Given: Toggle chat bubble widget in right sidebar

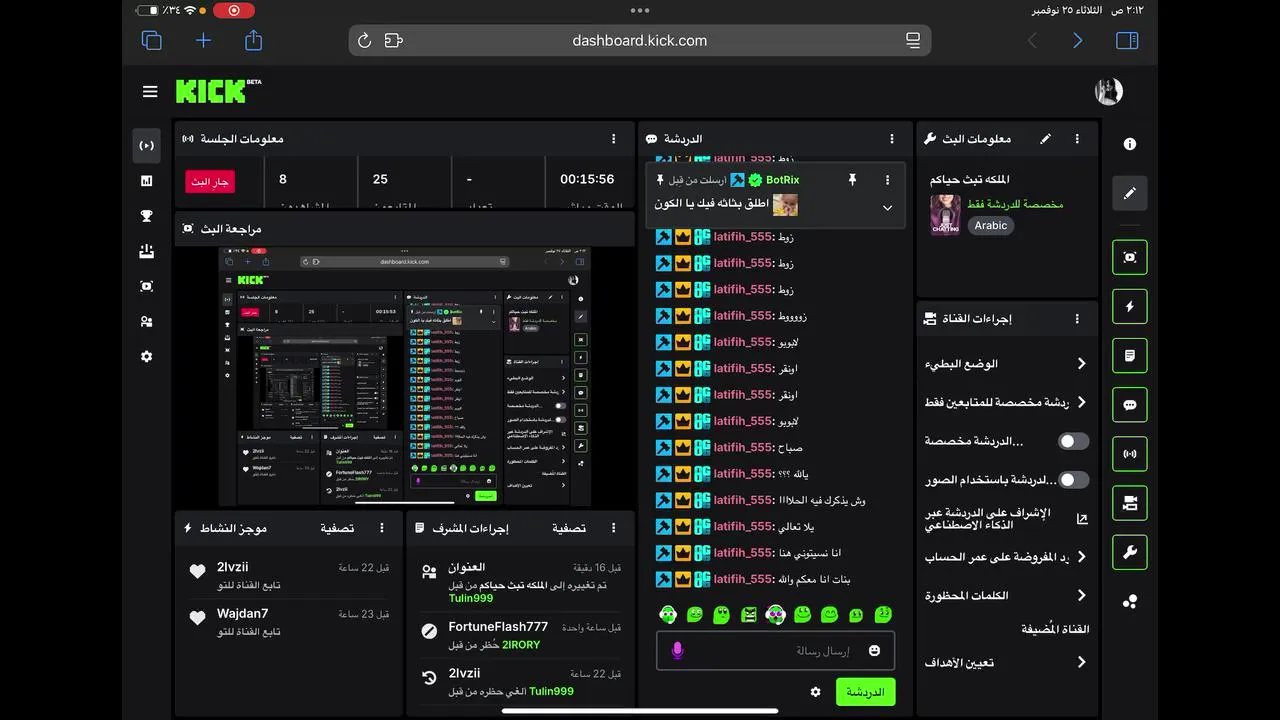Looking at the screenshot, I should (1130, 405).
